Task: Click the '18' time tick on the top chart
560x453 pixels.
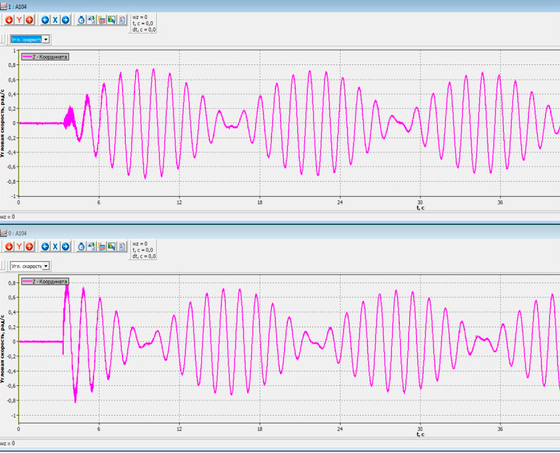Action: pos(260,202)
